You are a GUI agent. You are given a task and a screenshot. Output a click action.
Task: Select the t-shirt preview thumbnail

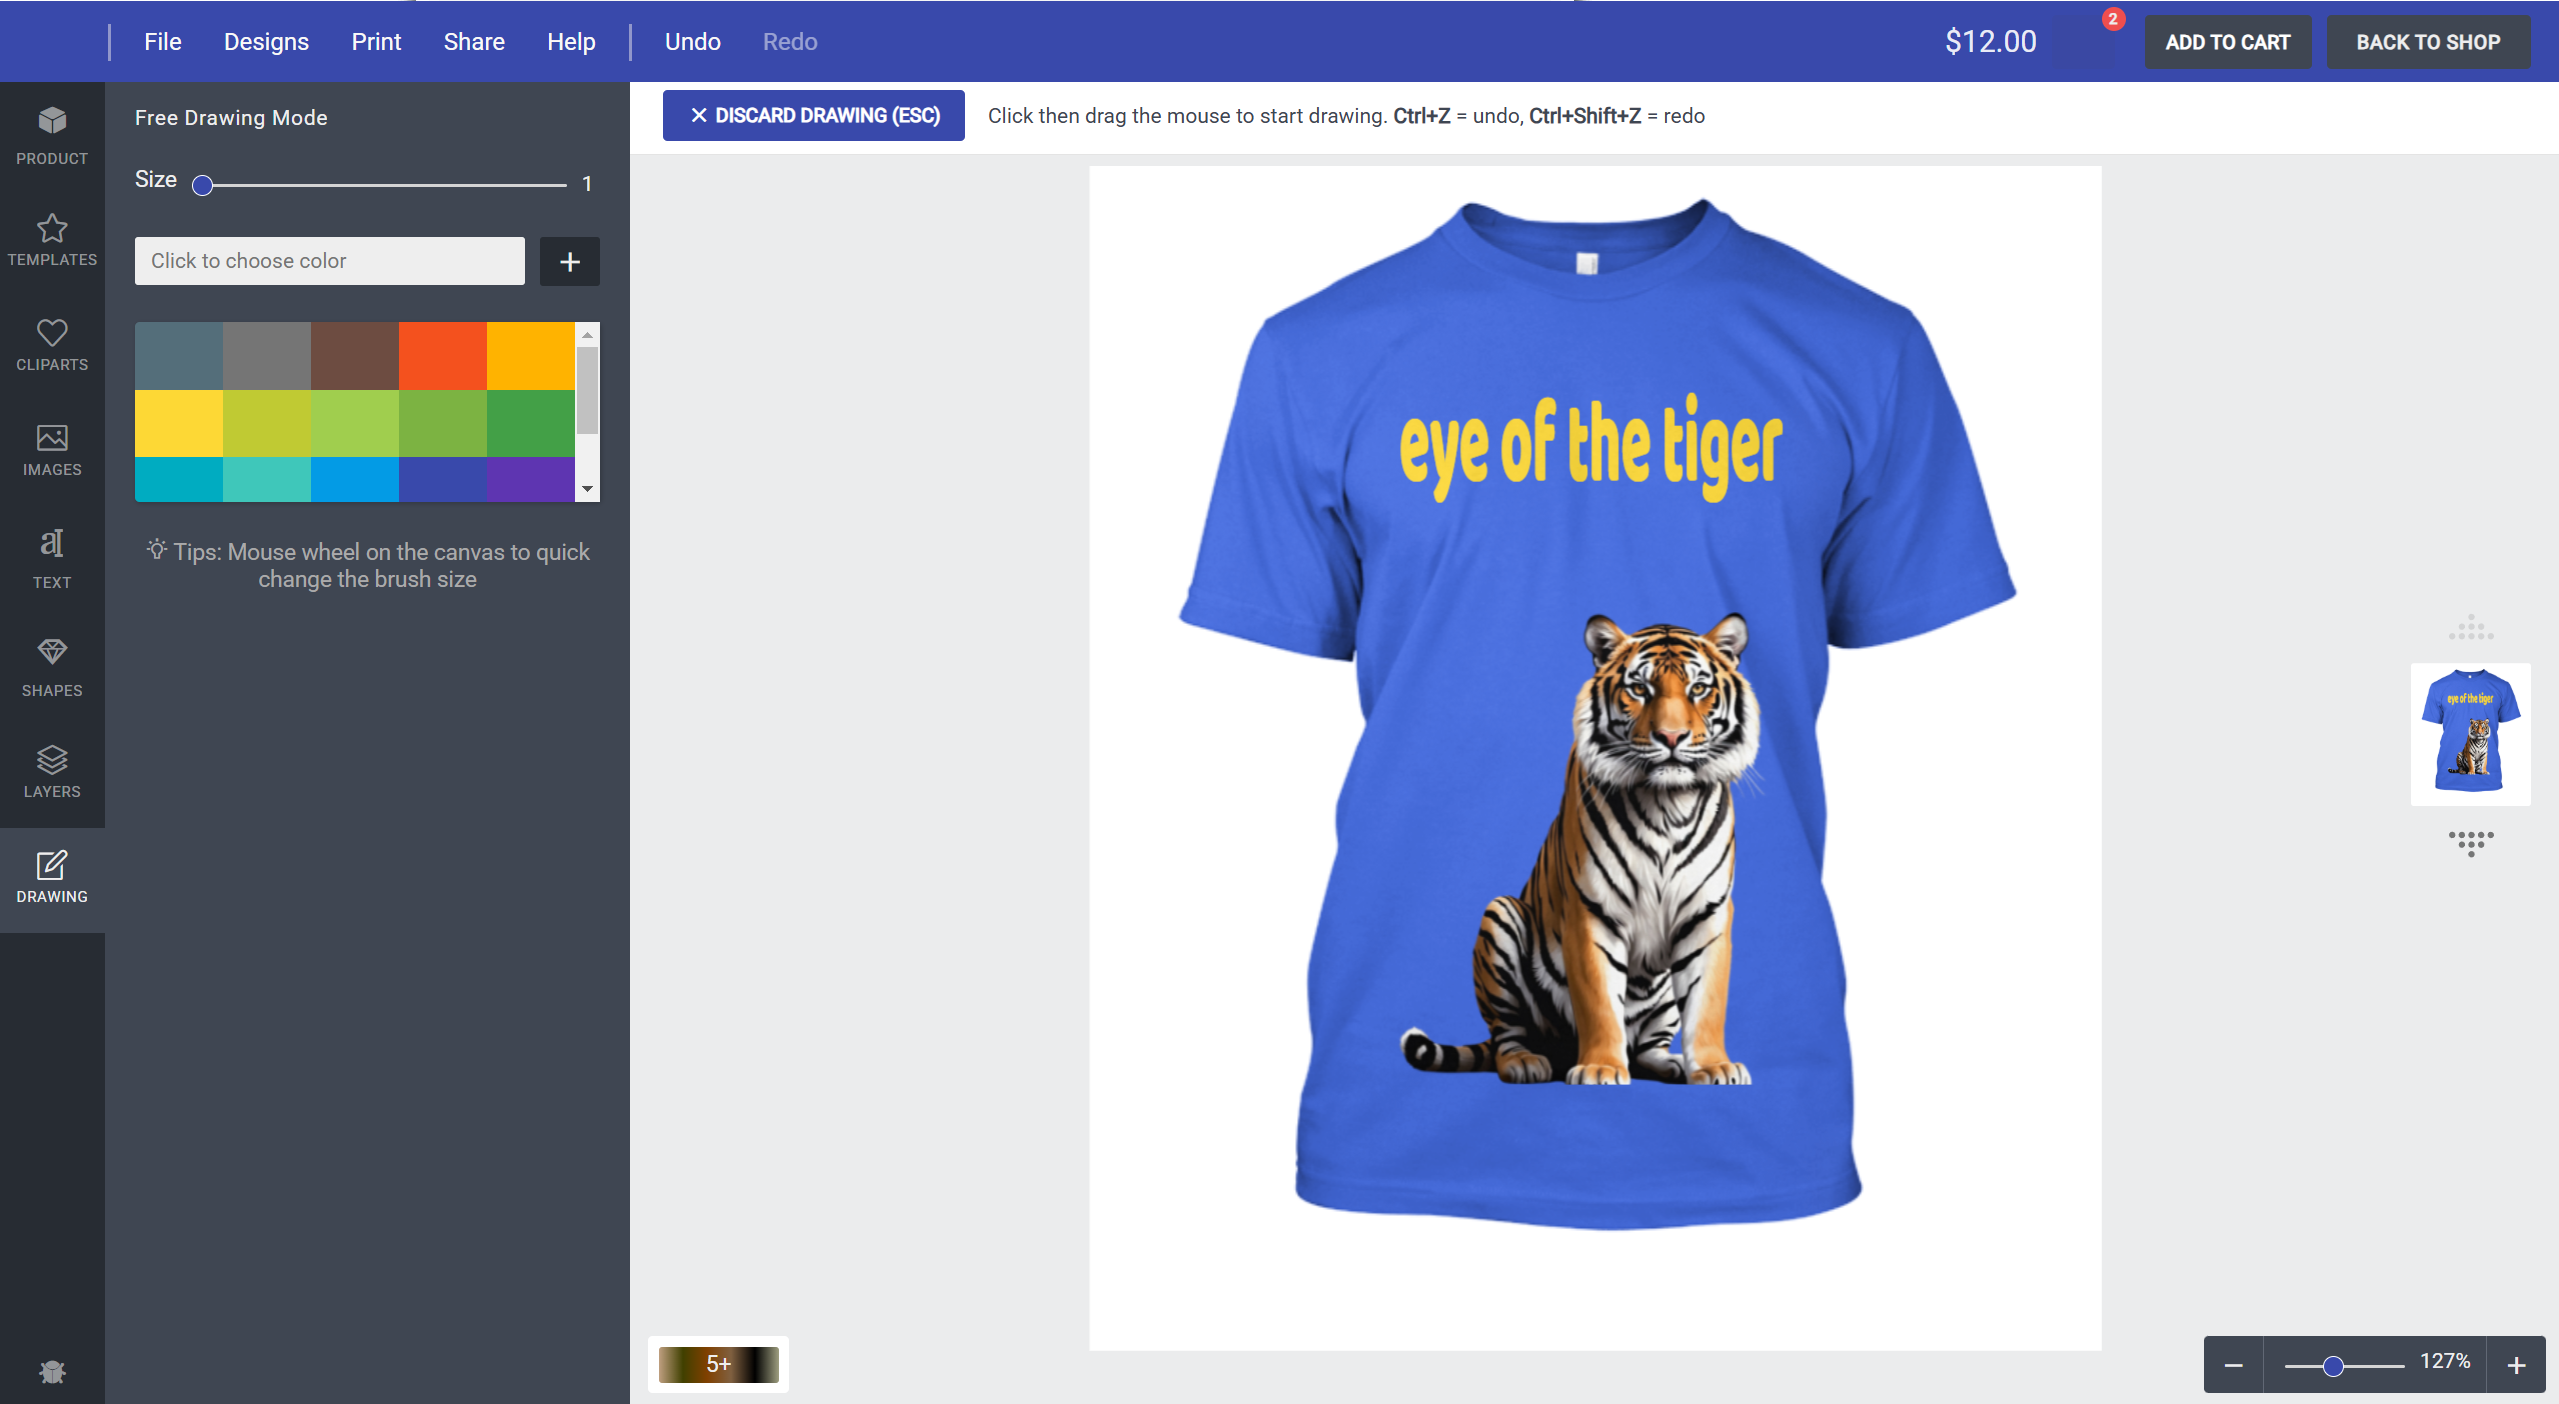tap(2470, 733)
